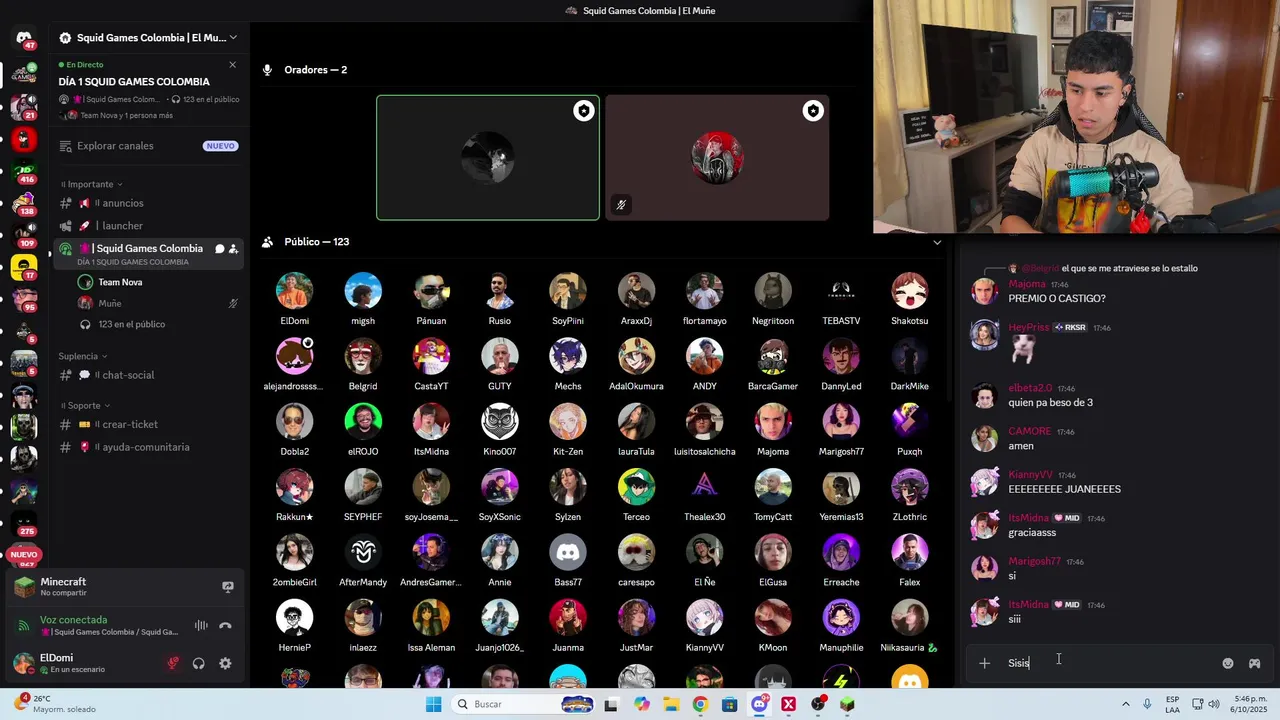Open noise suppression waveform icon
1280x720 pixels.
[x=201, y=625]
